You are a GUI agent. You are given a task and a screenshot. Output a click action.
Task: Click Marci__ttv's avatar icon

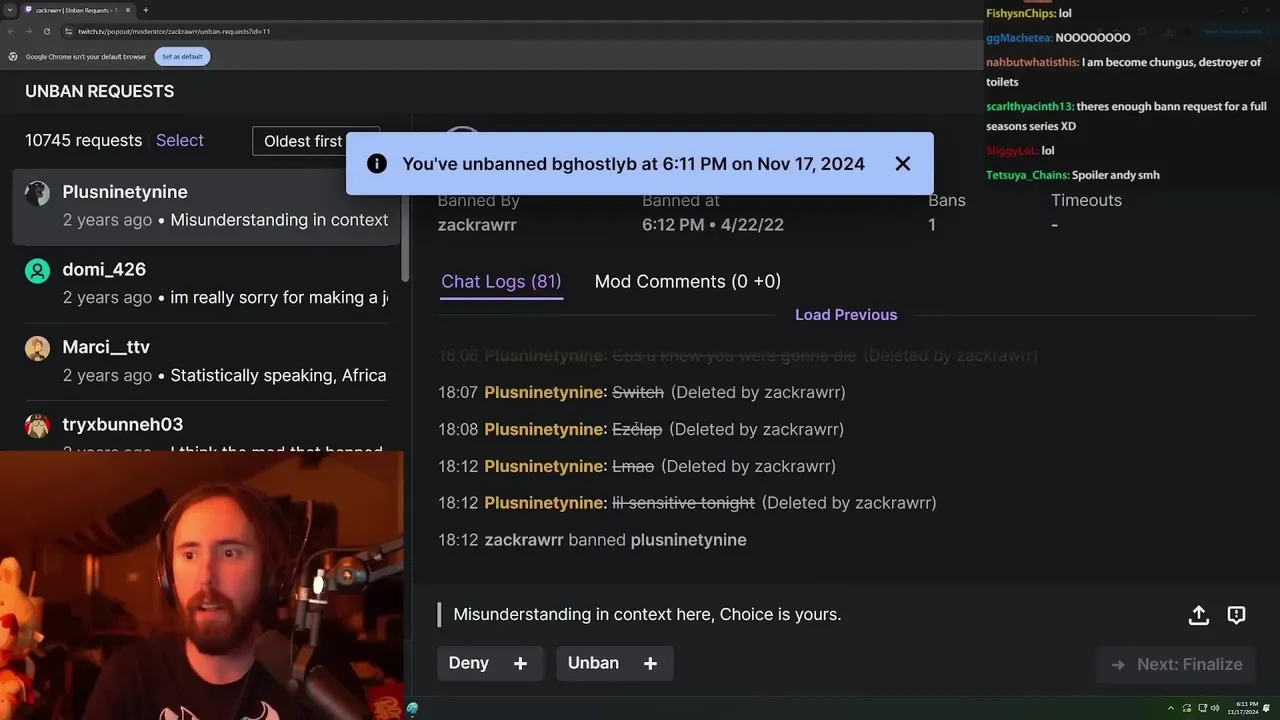[37, 348]
